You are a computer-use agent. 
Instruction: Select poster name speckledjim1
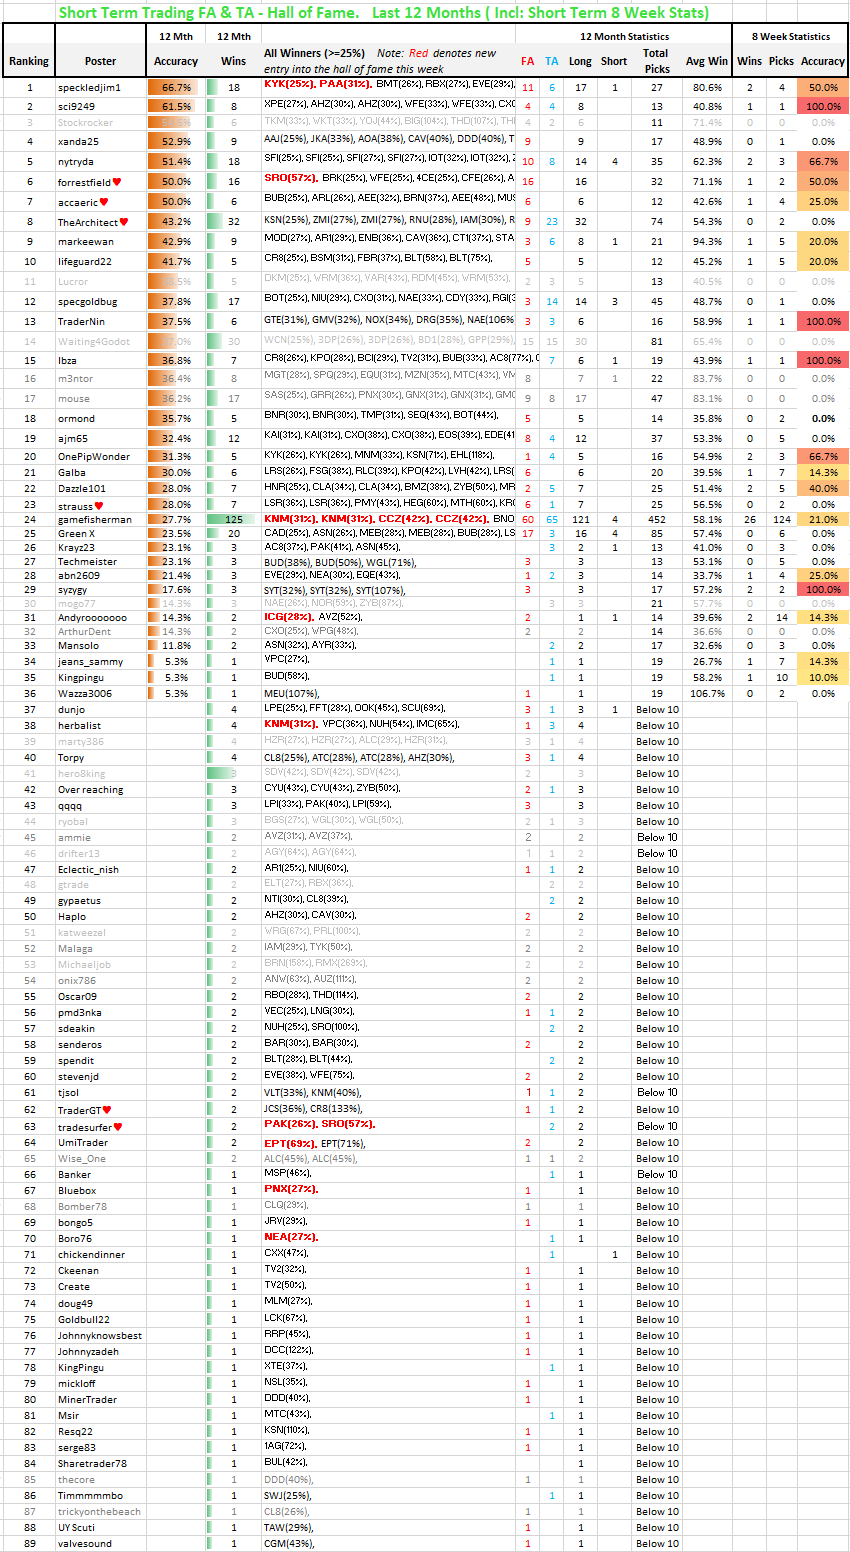(x=89, y=88)
